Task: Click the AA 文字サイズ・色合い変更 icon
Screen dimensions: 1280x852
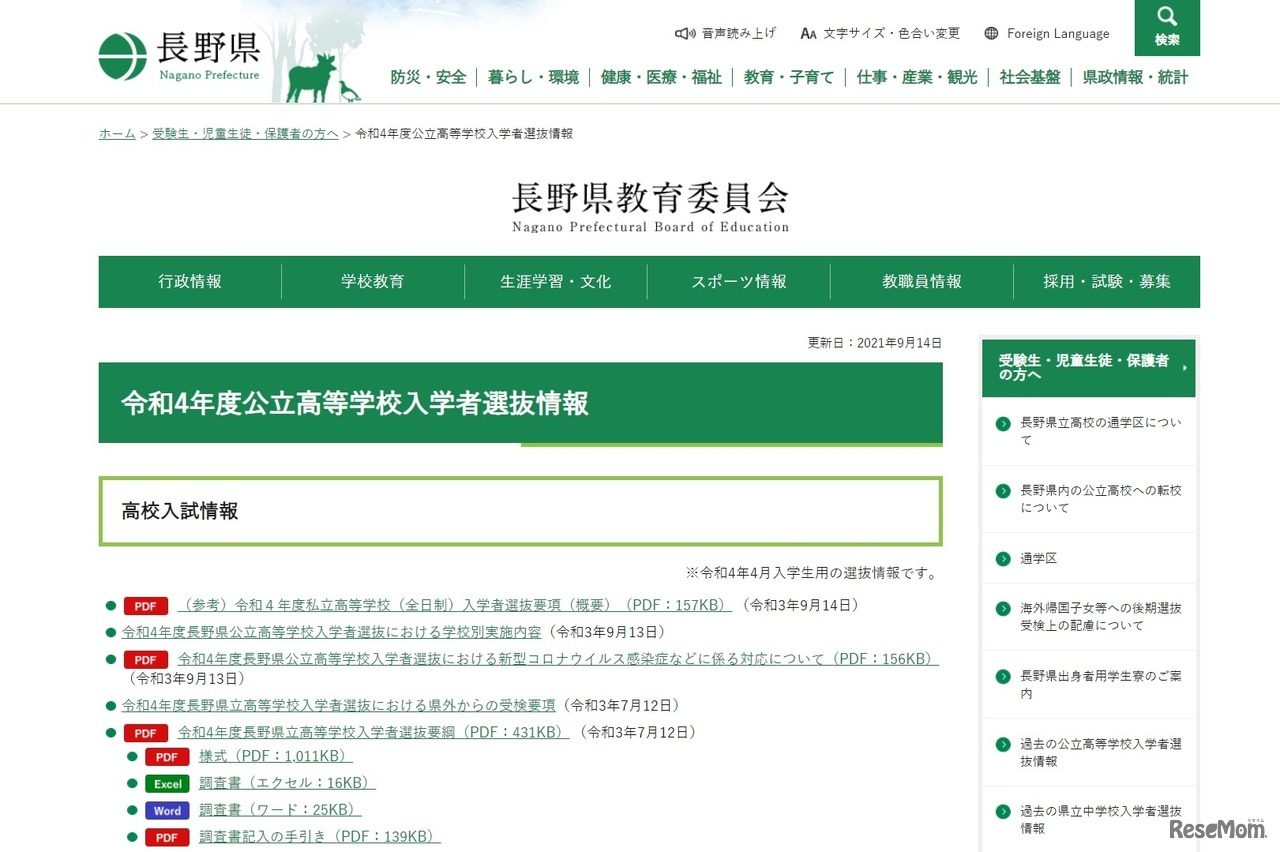Action: pyautogui.click(x=808, y=33)
